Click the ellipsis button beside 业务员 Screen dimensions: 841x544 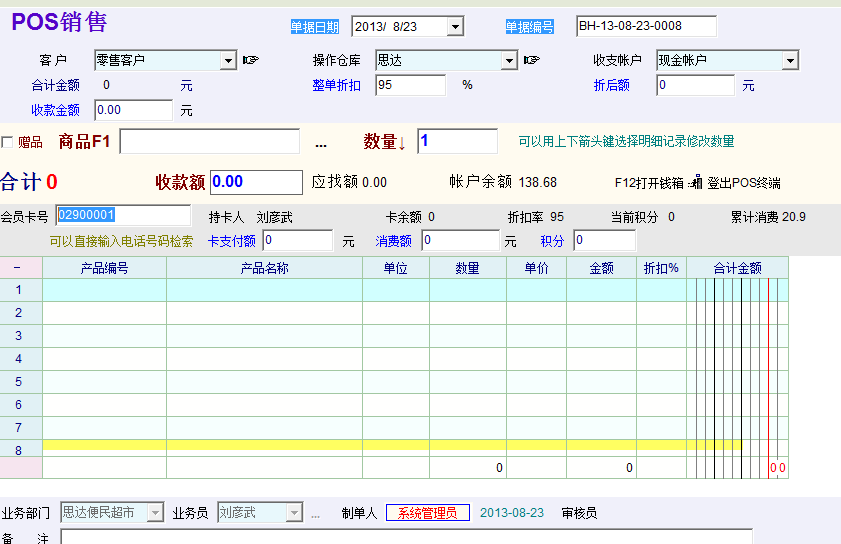point(316,513)
